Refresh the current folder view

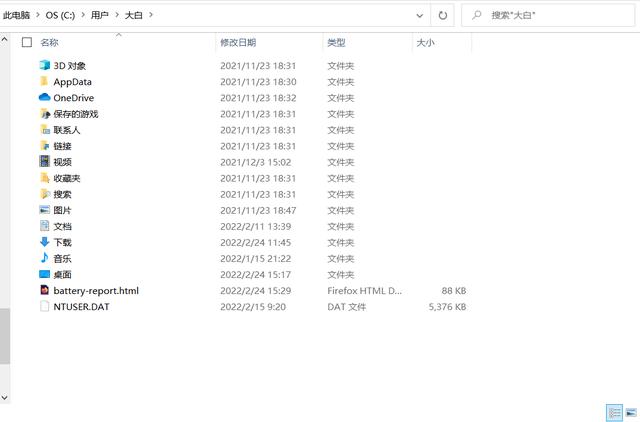(442, 16)
